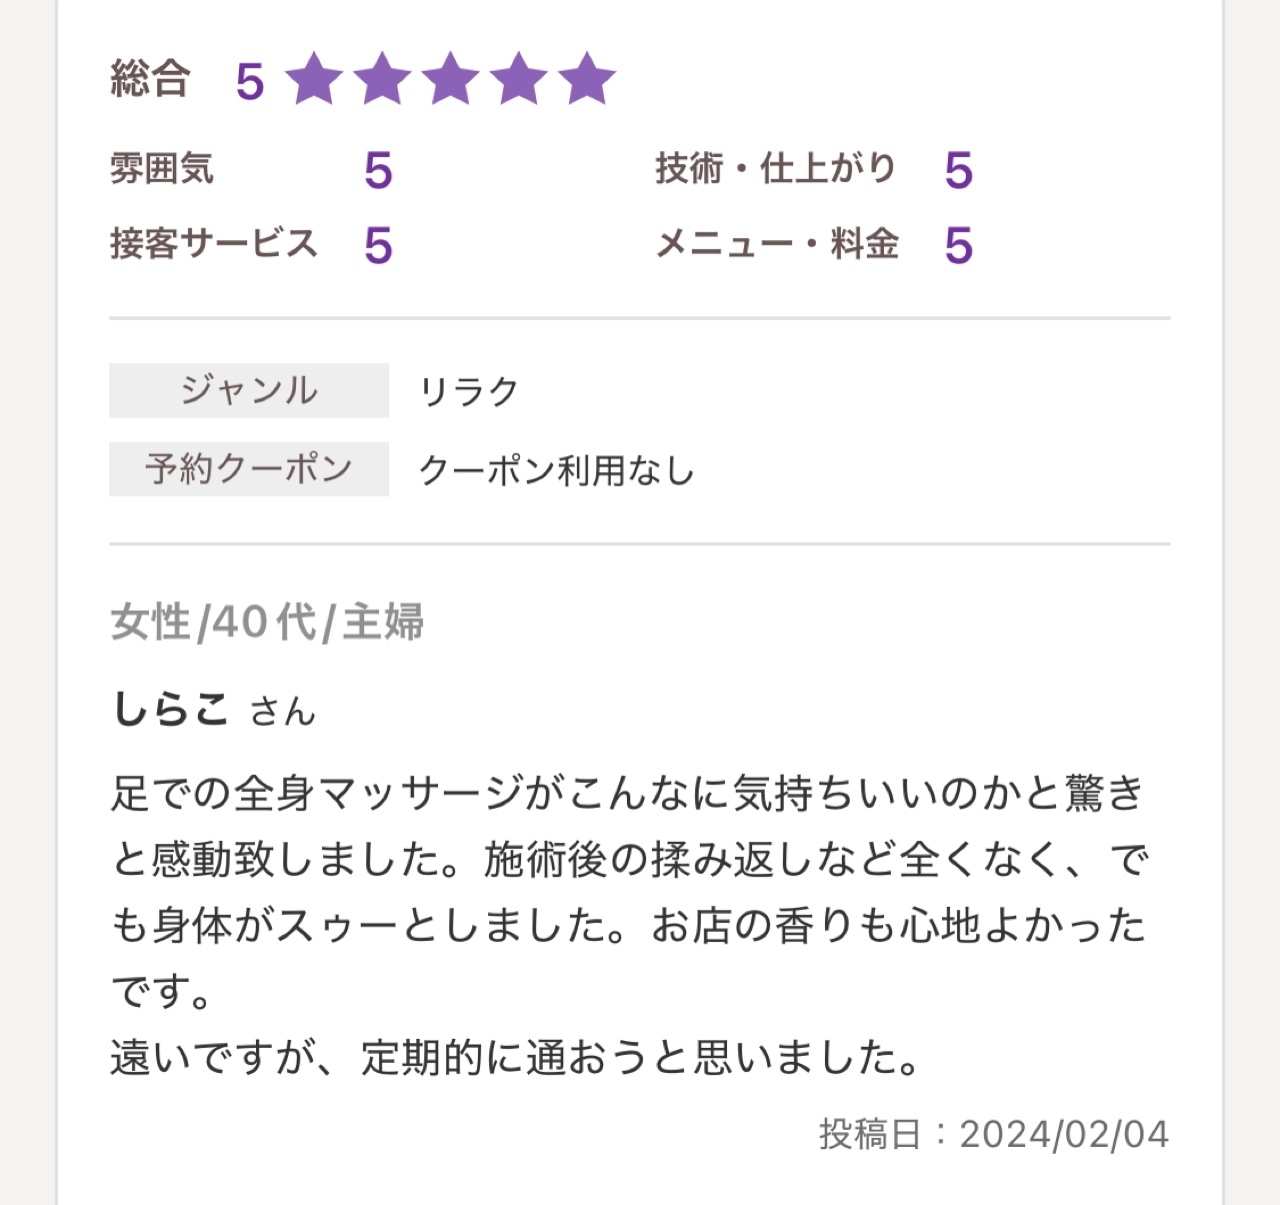Click the third (middle) purple star

[x=451, y=79]
